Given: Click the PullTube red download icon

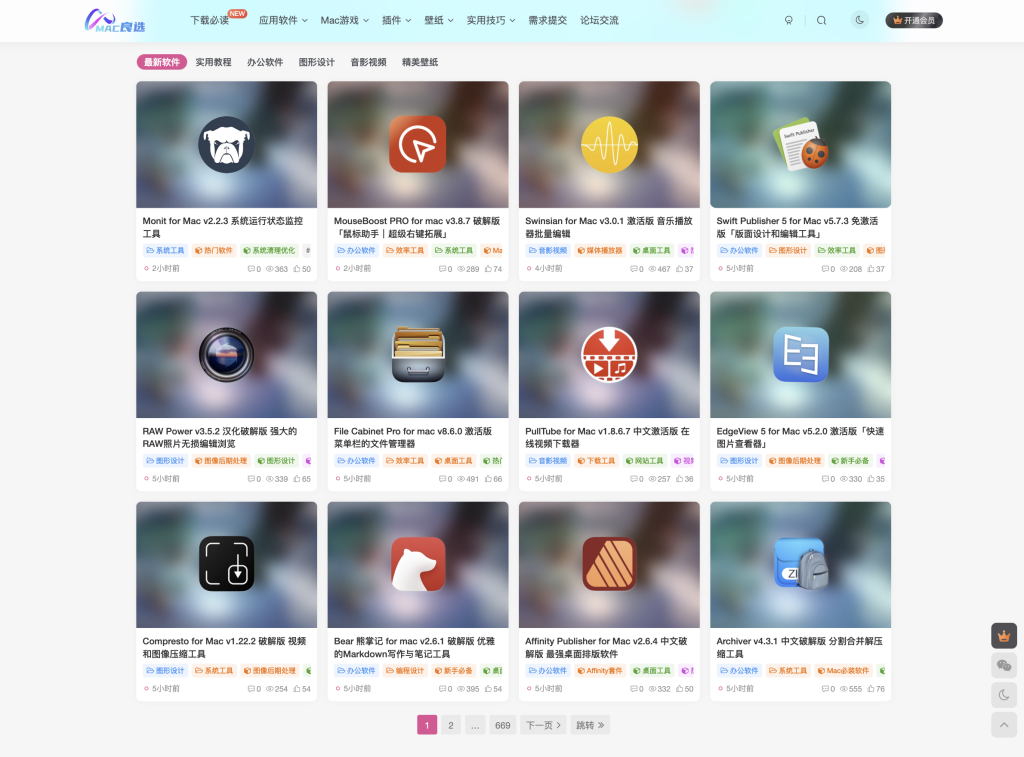Looking at the screenshot, I should pyautogui.click(x=609, y=355).
